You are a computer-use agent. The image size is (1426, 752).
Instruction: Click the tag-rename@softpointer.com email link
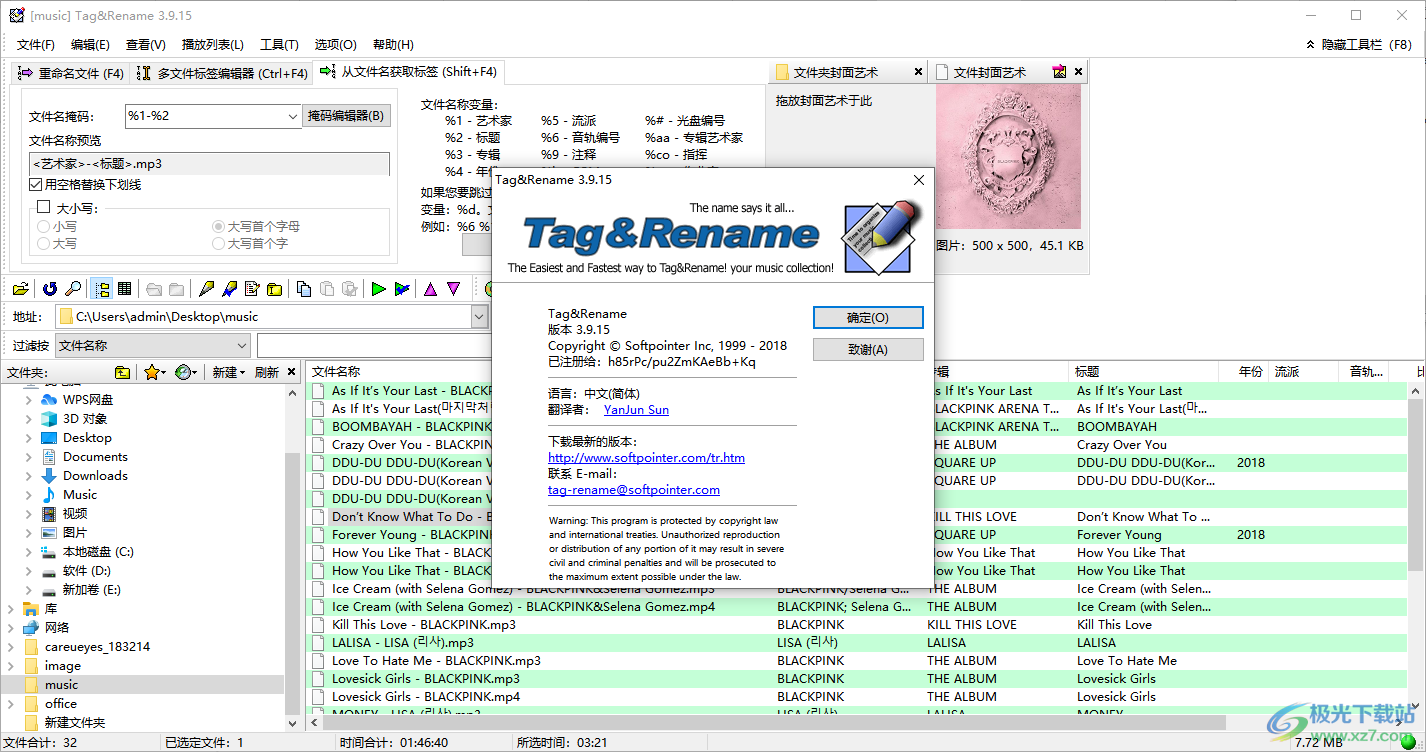tap(634, 490)
